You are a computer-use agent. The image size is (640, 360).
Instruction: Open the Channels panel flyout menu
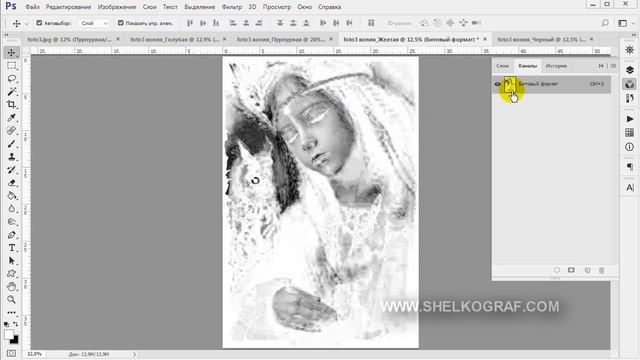click(613, 66)
